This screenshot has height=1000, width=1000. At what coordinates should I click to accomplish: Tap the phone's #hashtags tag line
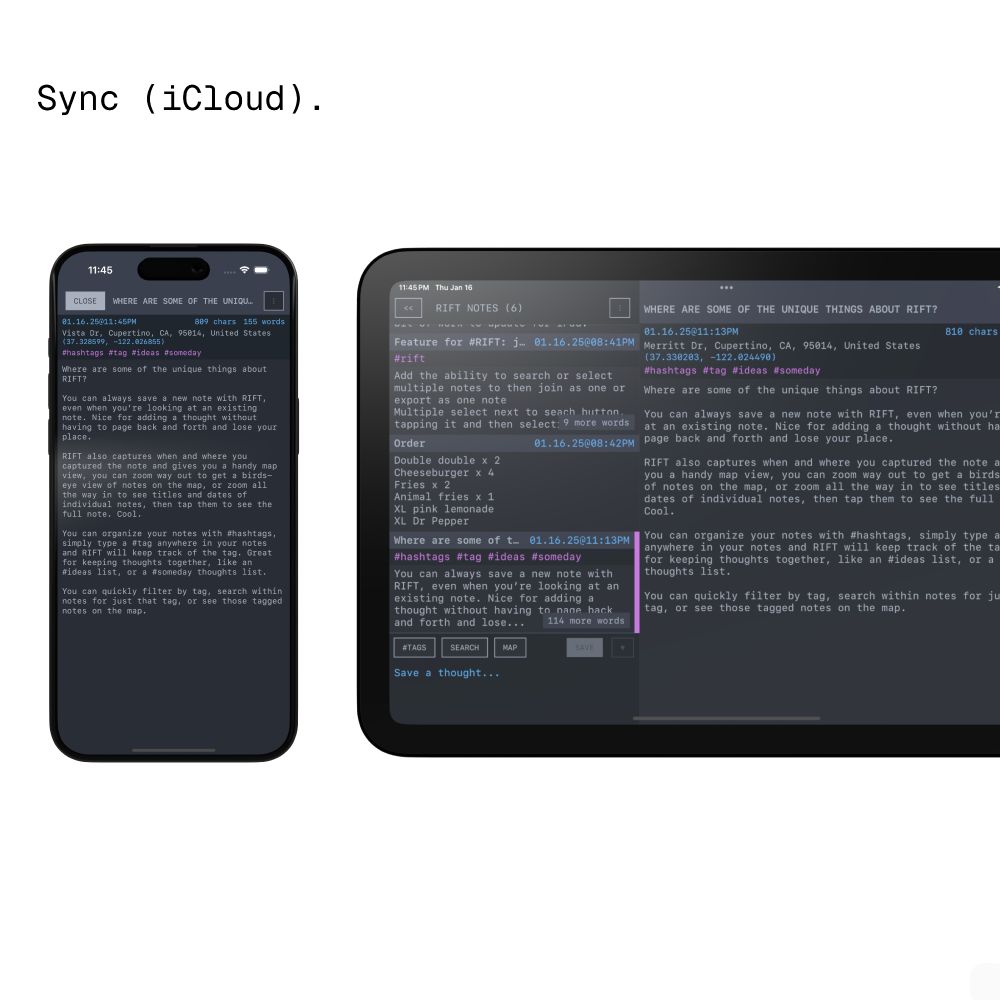tap(131, 353)
